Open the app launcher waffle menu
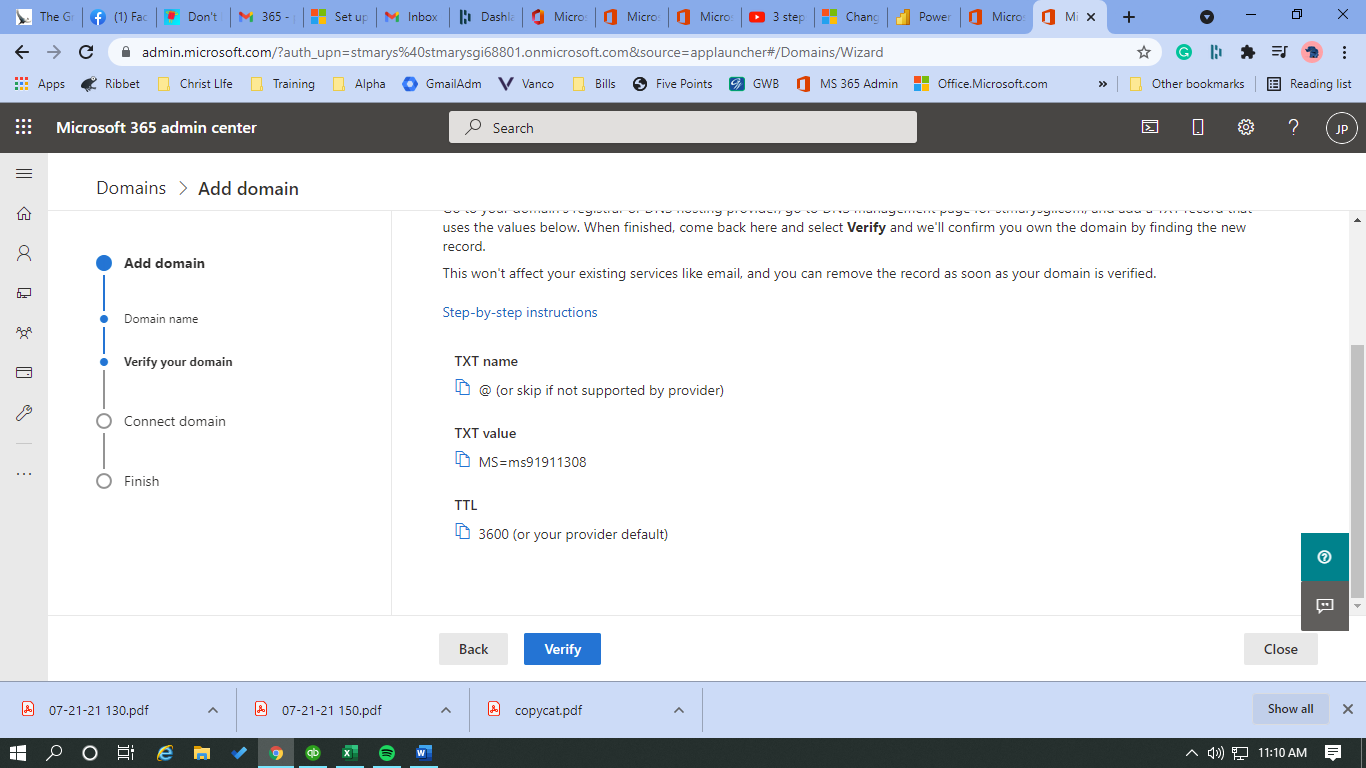This screenshot has width=1366, height=768. pyautogui.click(x=24, y=127)
